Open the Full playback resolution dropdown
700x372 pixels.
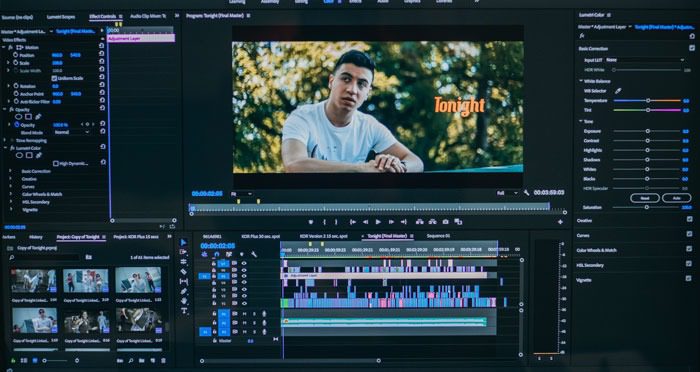(x=507, y=192)
